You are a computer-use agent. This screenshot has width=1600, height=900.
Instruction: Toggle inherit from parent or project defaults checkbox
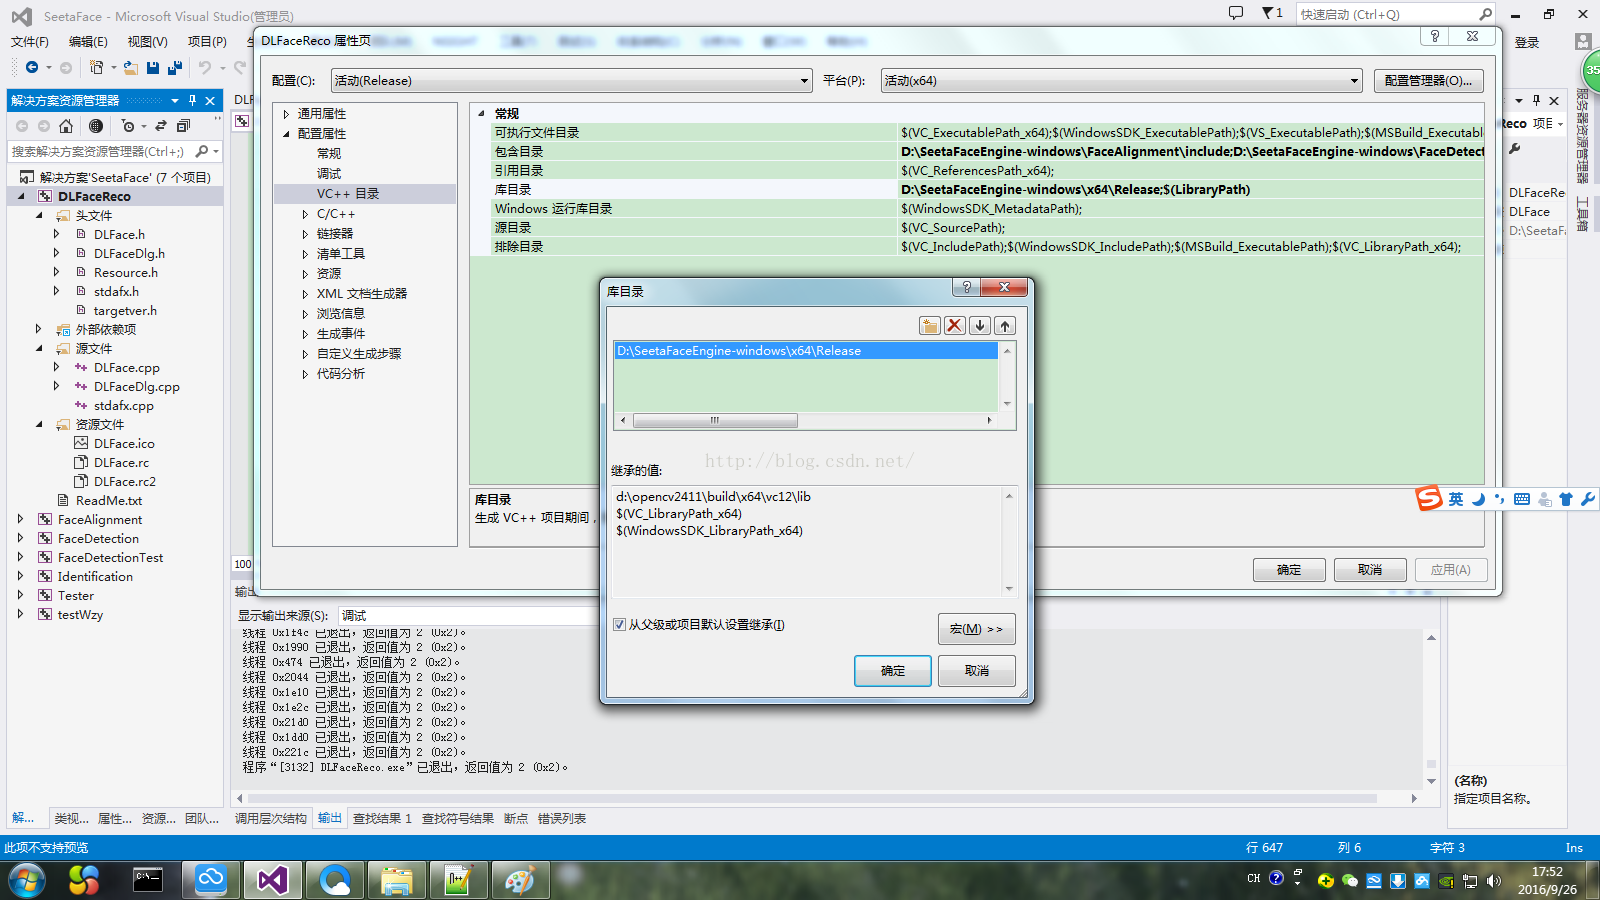click(619, 625)
